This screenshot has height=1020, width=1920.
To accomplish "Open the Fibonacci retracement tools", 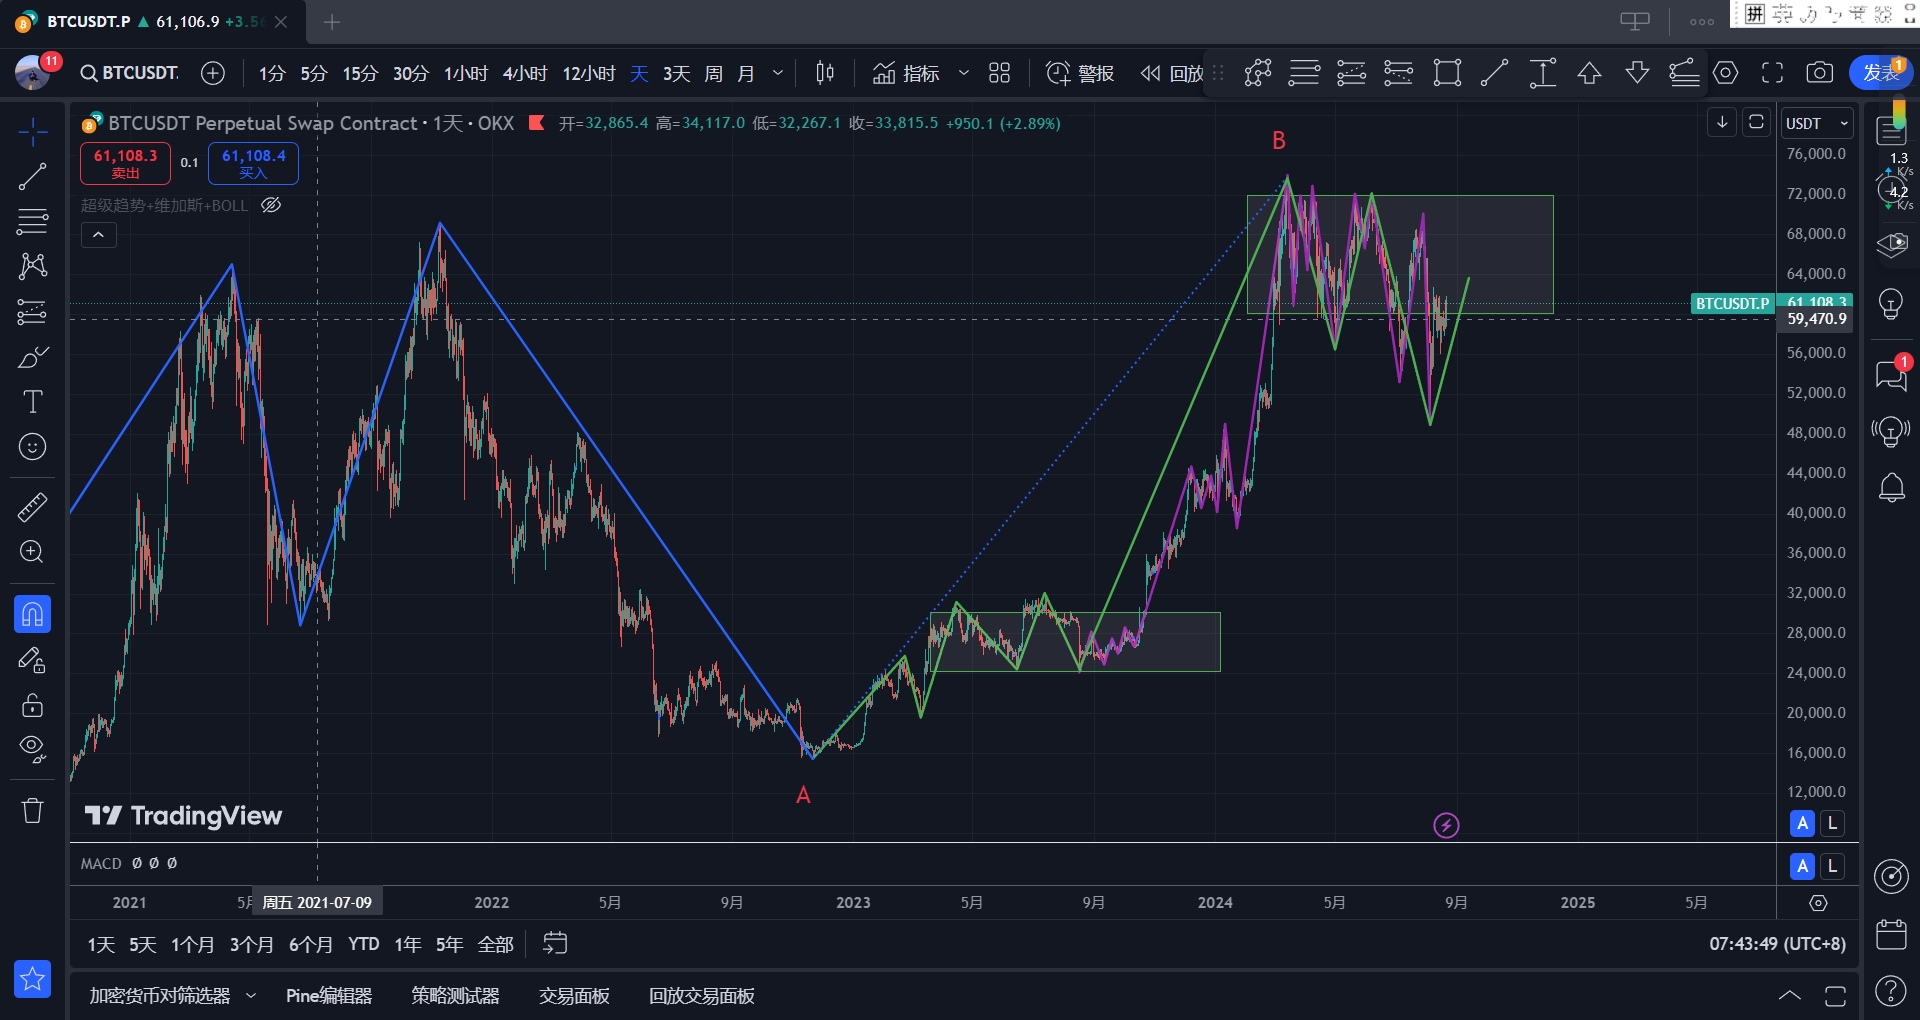I will (x=32, y=221).
